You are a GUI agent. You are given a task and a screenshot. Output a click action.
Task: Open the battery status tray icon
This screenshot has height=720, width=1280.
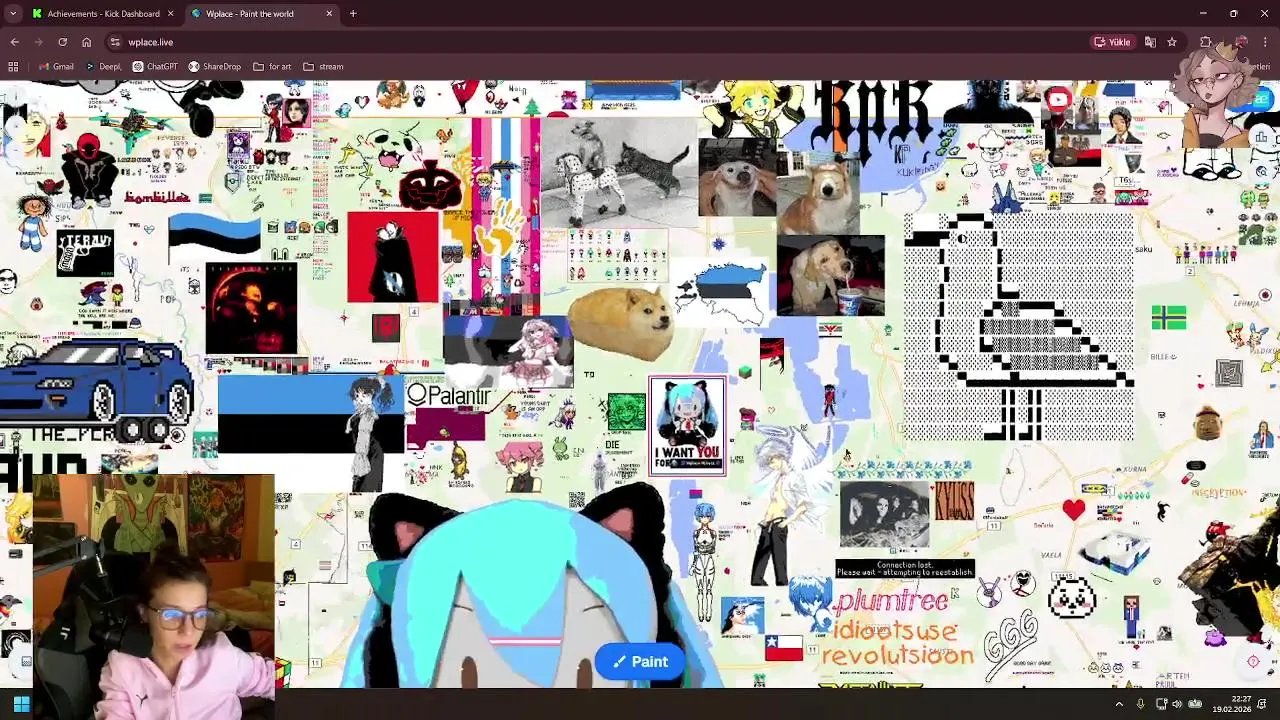click(x=1195, y=704)
